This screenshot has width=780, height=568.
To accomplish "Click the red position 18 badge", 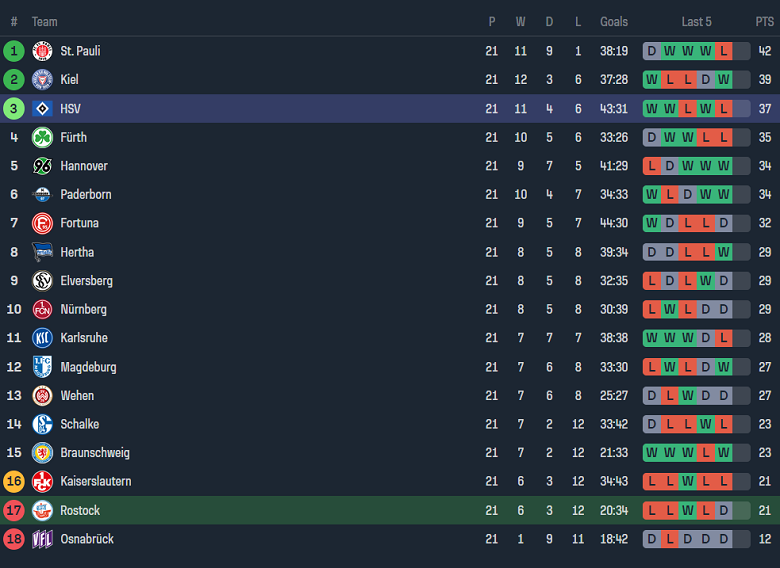I will (x=14, y=539).
